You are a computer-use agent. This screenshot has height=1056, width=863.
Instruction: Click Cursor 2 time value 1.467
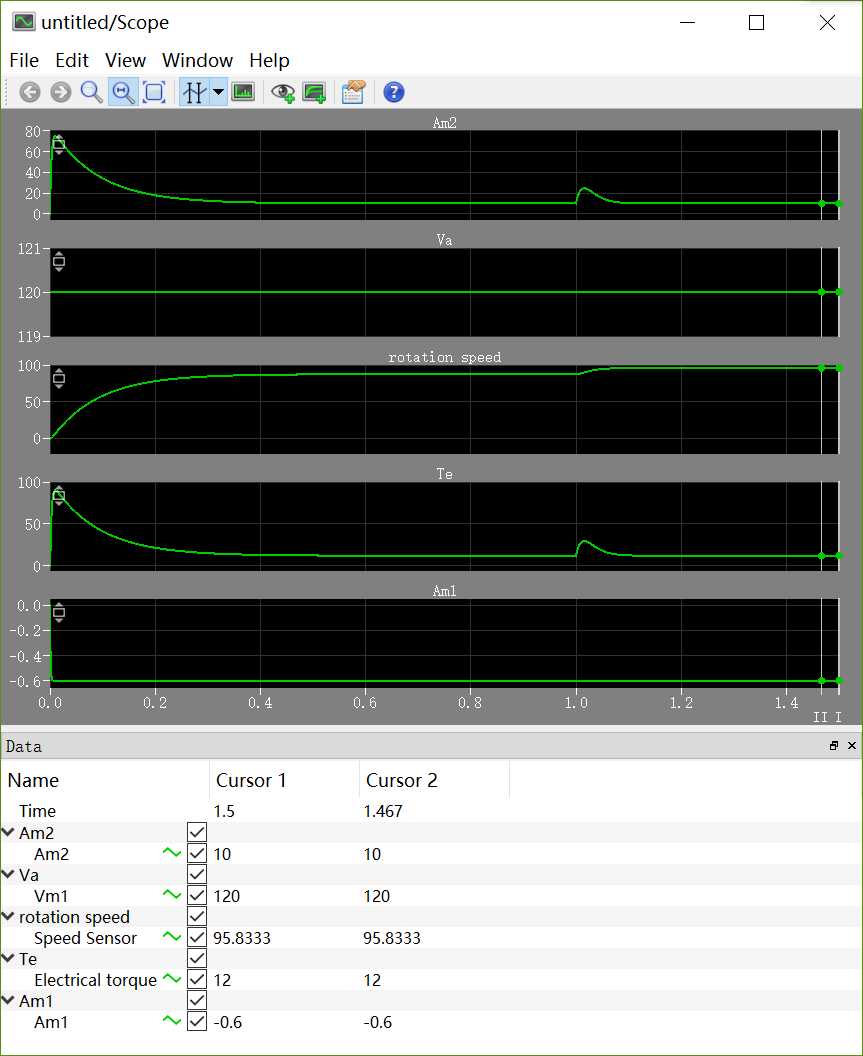(383, 811)
